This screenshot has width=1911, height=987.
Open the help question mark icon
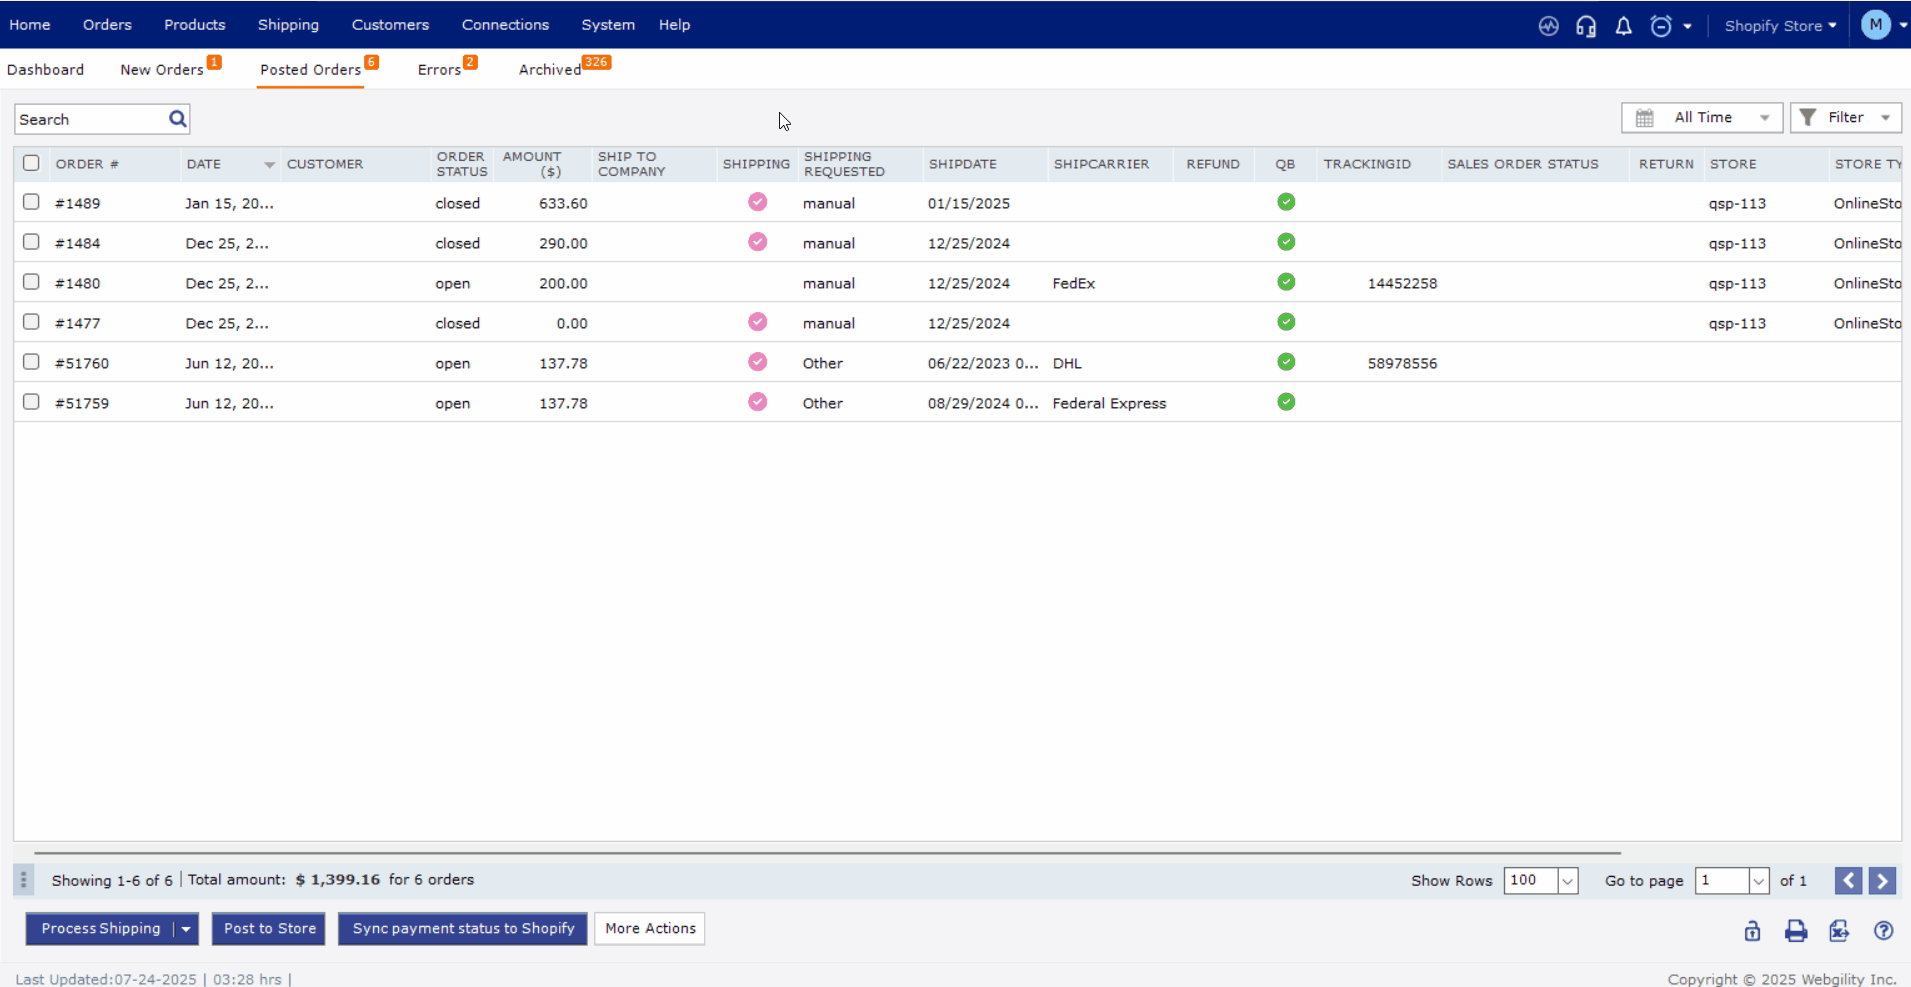pos(1883,931)
